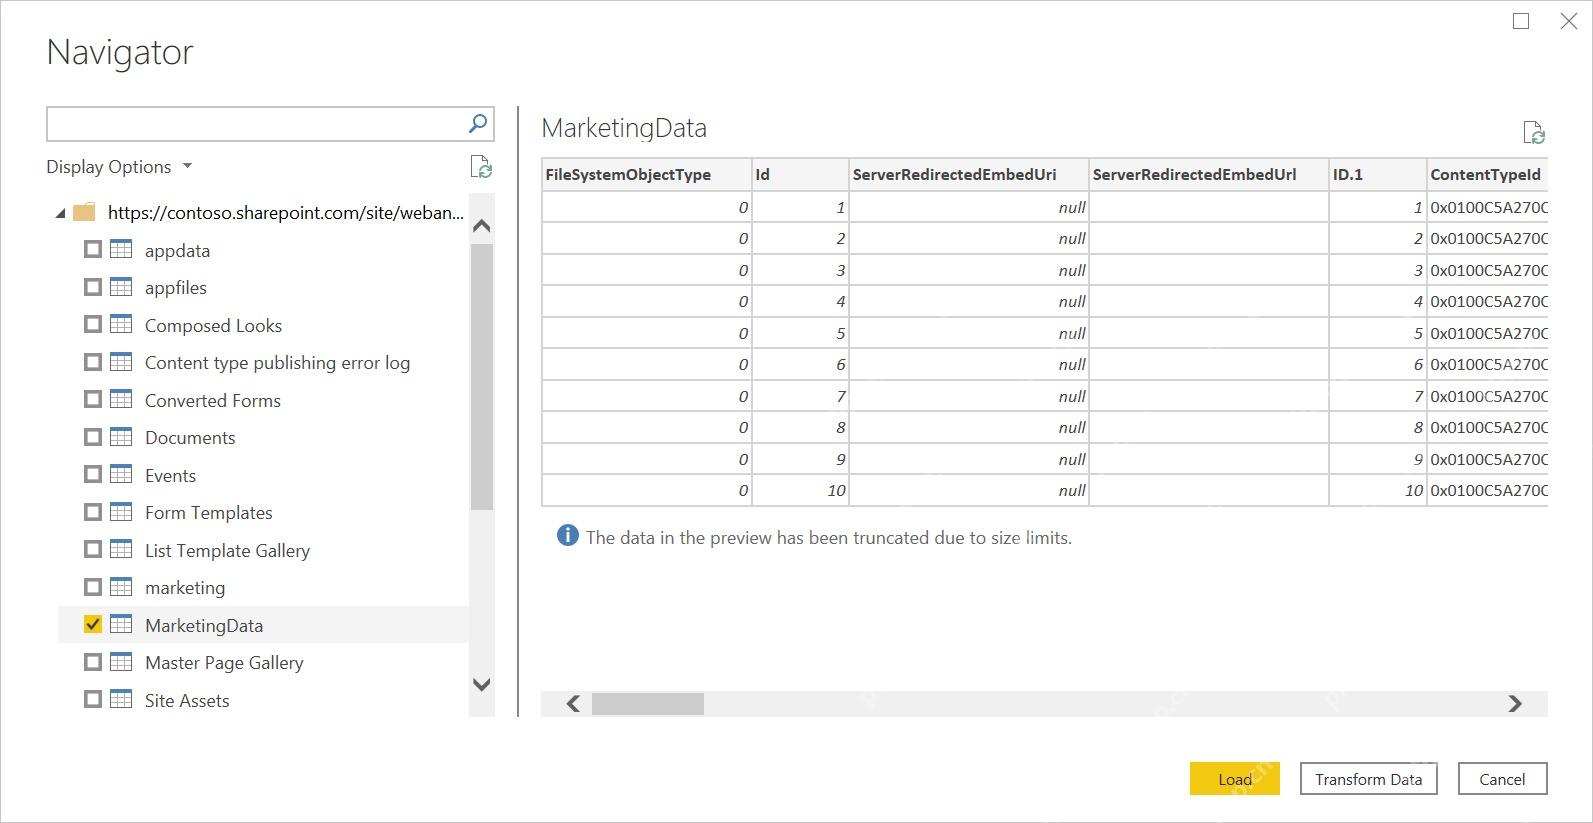Click table icon beside Converted Forms

pos(121,399)
